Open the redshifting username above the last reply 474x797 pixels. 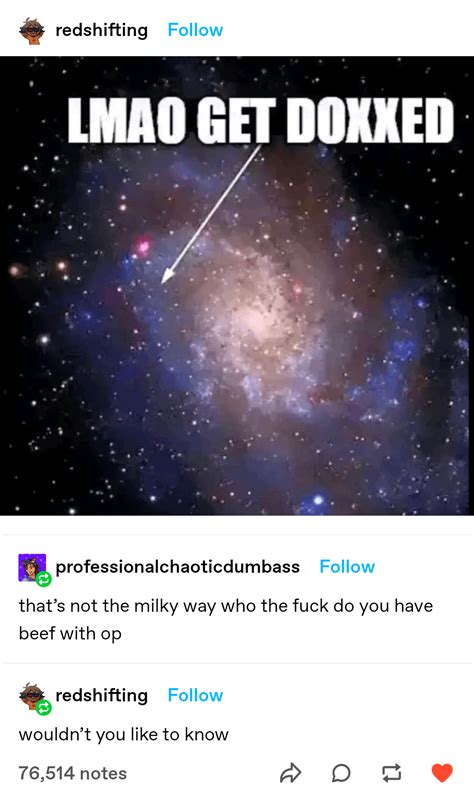point(102,695)
